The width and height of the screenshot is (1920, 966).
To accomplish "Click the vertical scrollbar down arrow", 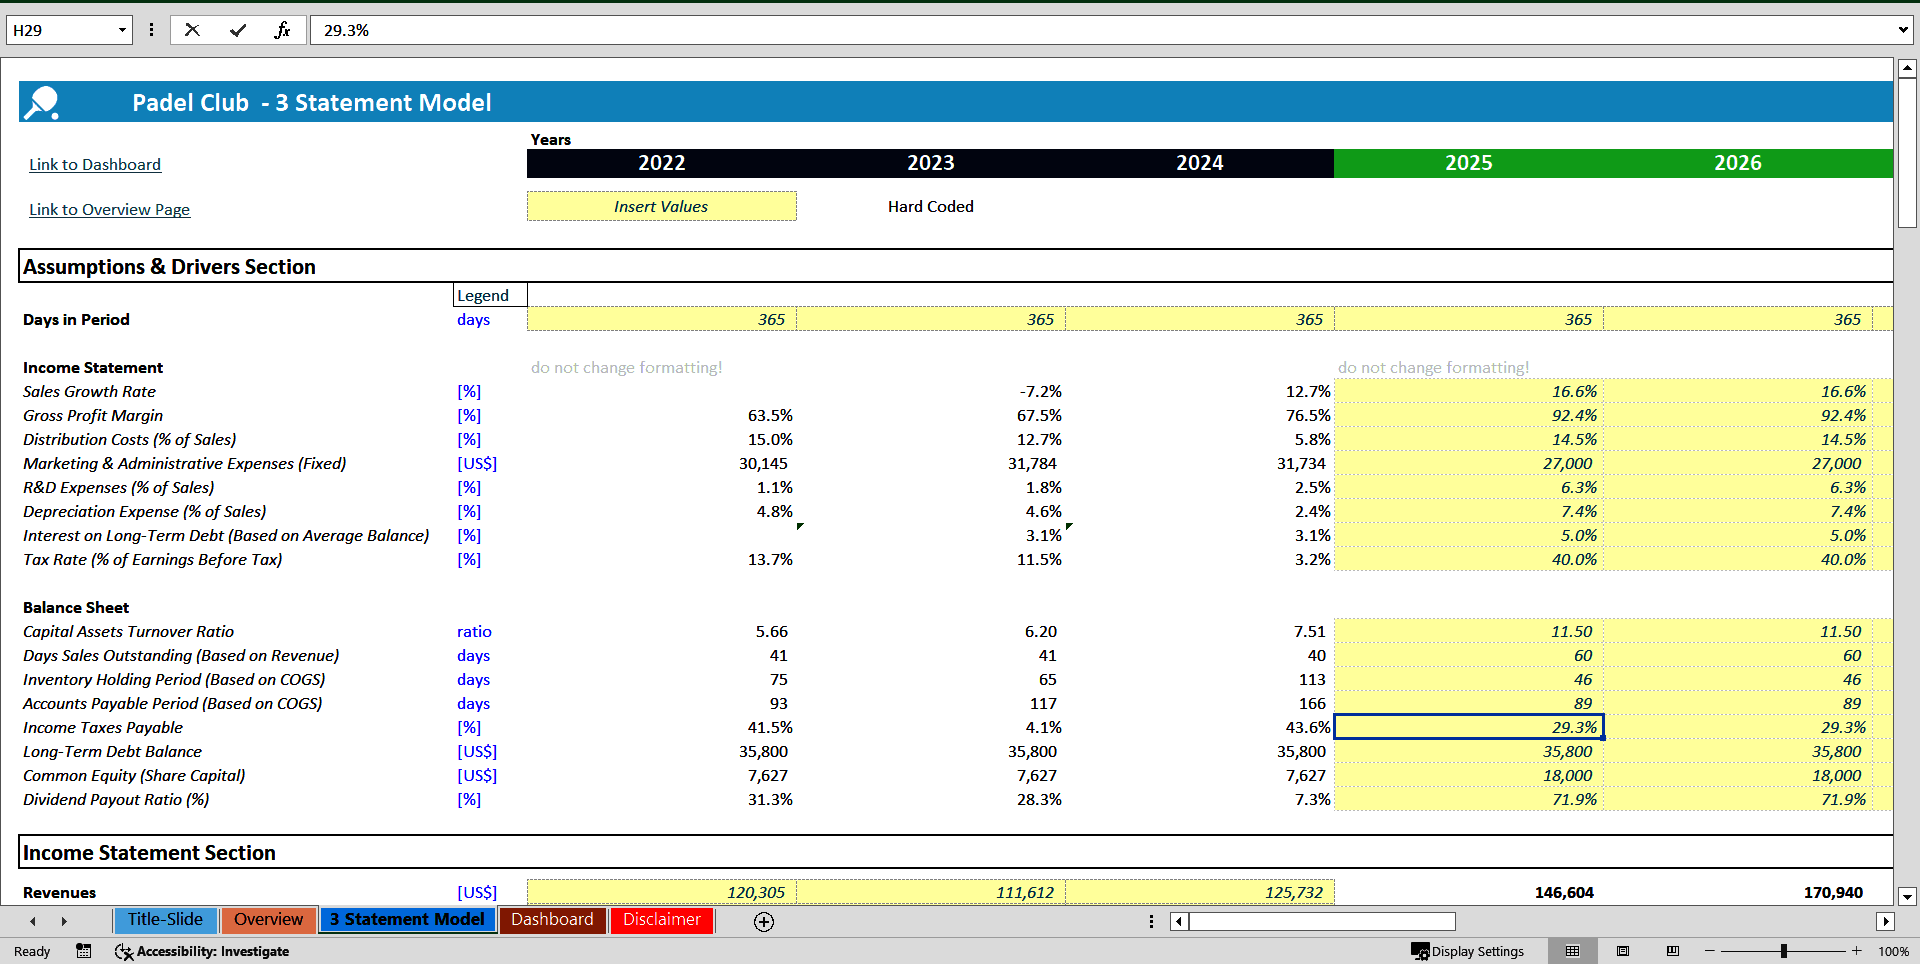I will tap(1907, 897).
